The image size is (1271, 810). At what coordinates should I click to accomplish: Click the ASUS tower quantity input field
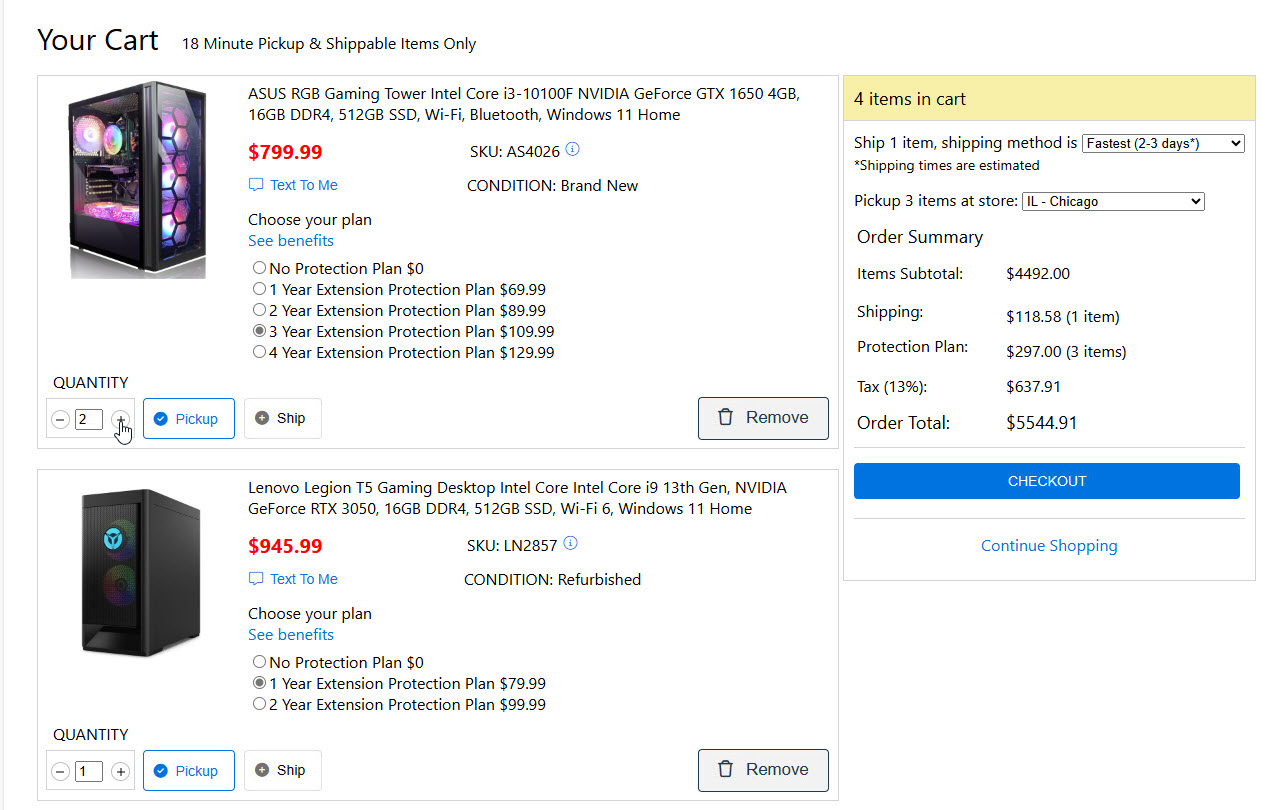pos(89,419)
